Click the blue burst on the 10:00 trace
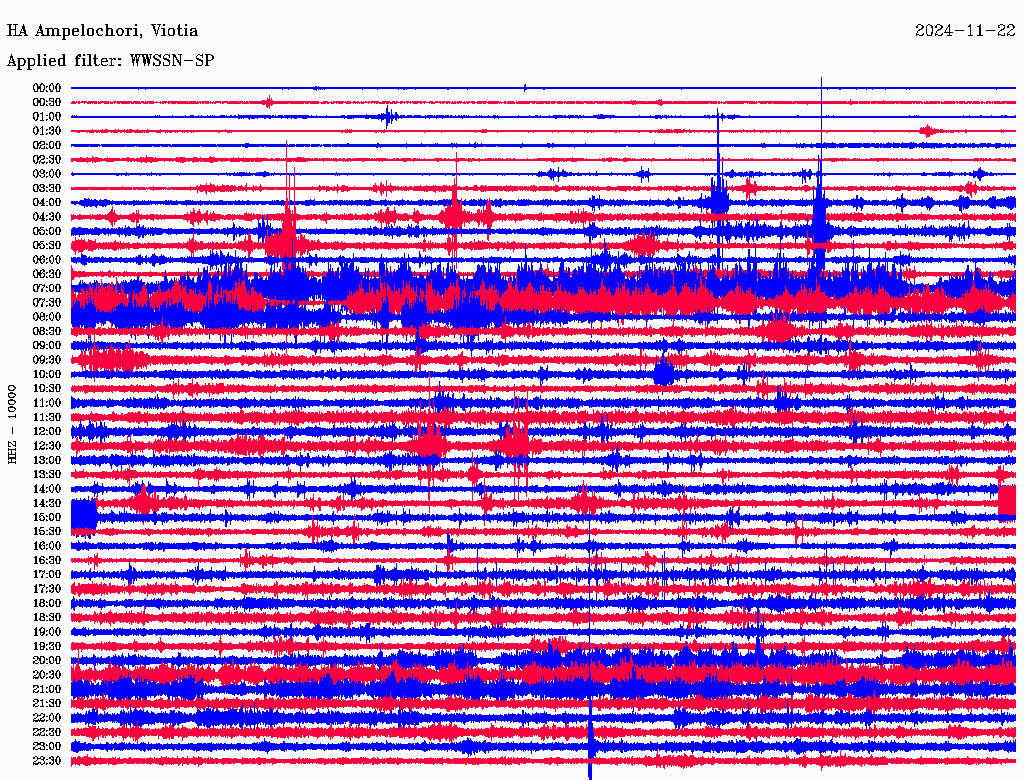1024x780 pixels. click(663, 374)
